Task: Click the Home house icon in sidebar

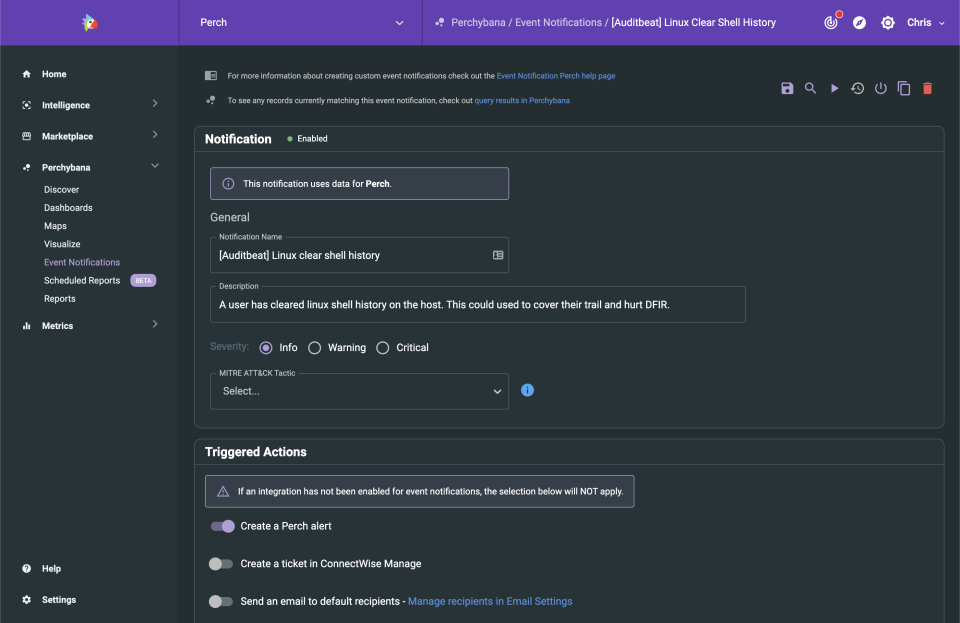Action: click(x=26, y=74)
